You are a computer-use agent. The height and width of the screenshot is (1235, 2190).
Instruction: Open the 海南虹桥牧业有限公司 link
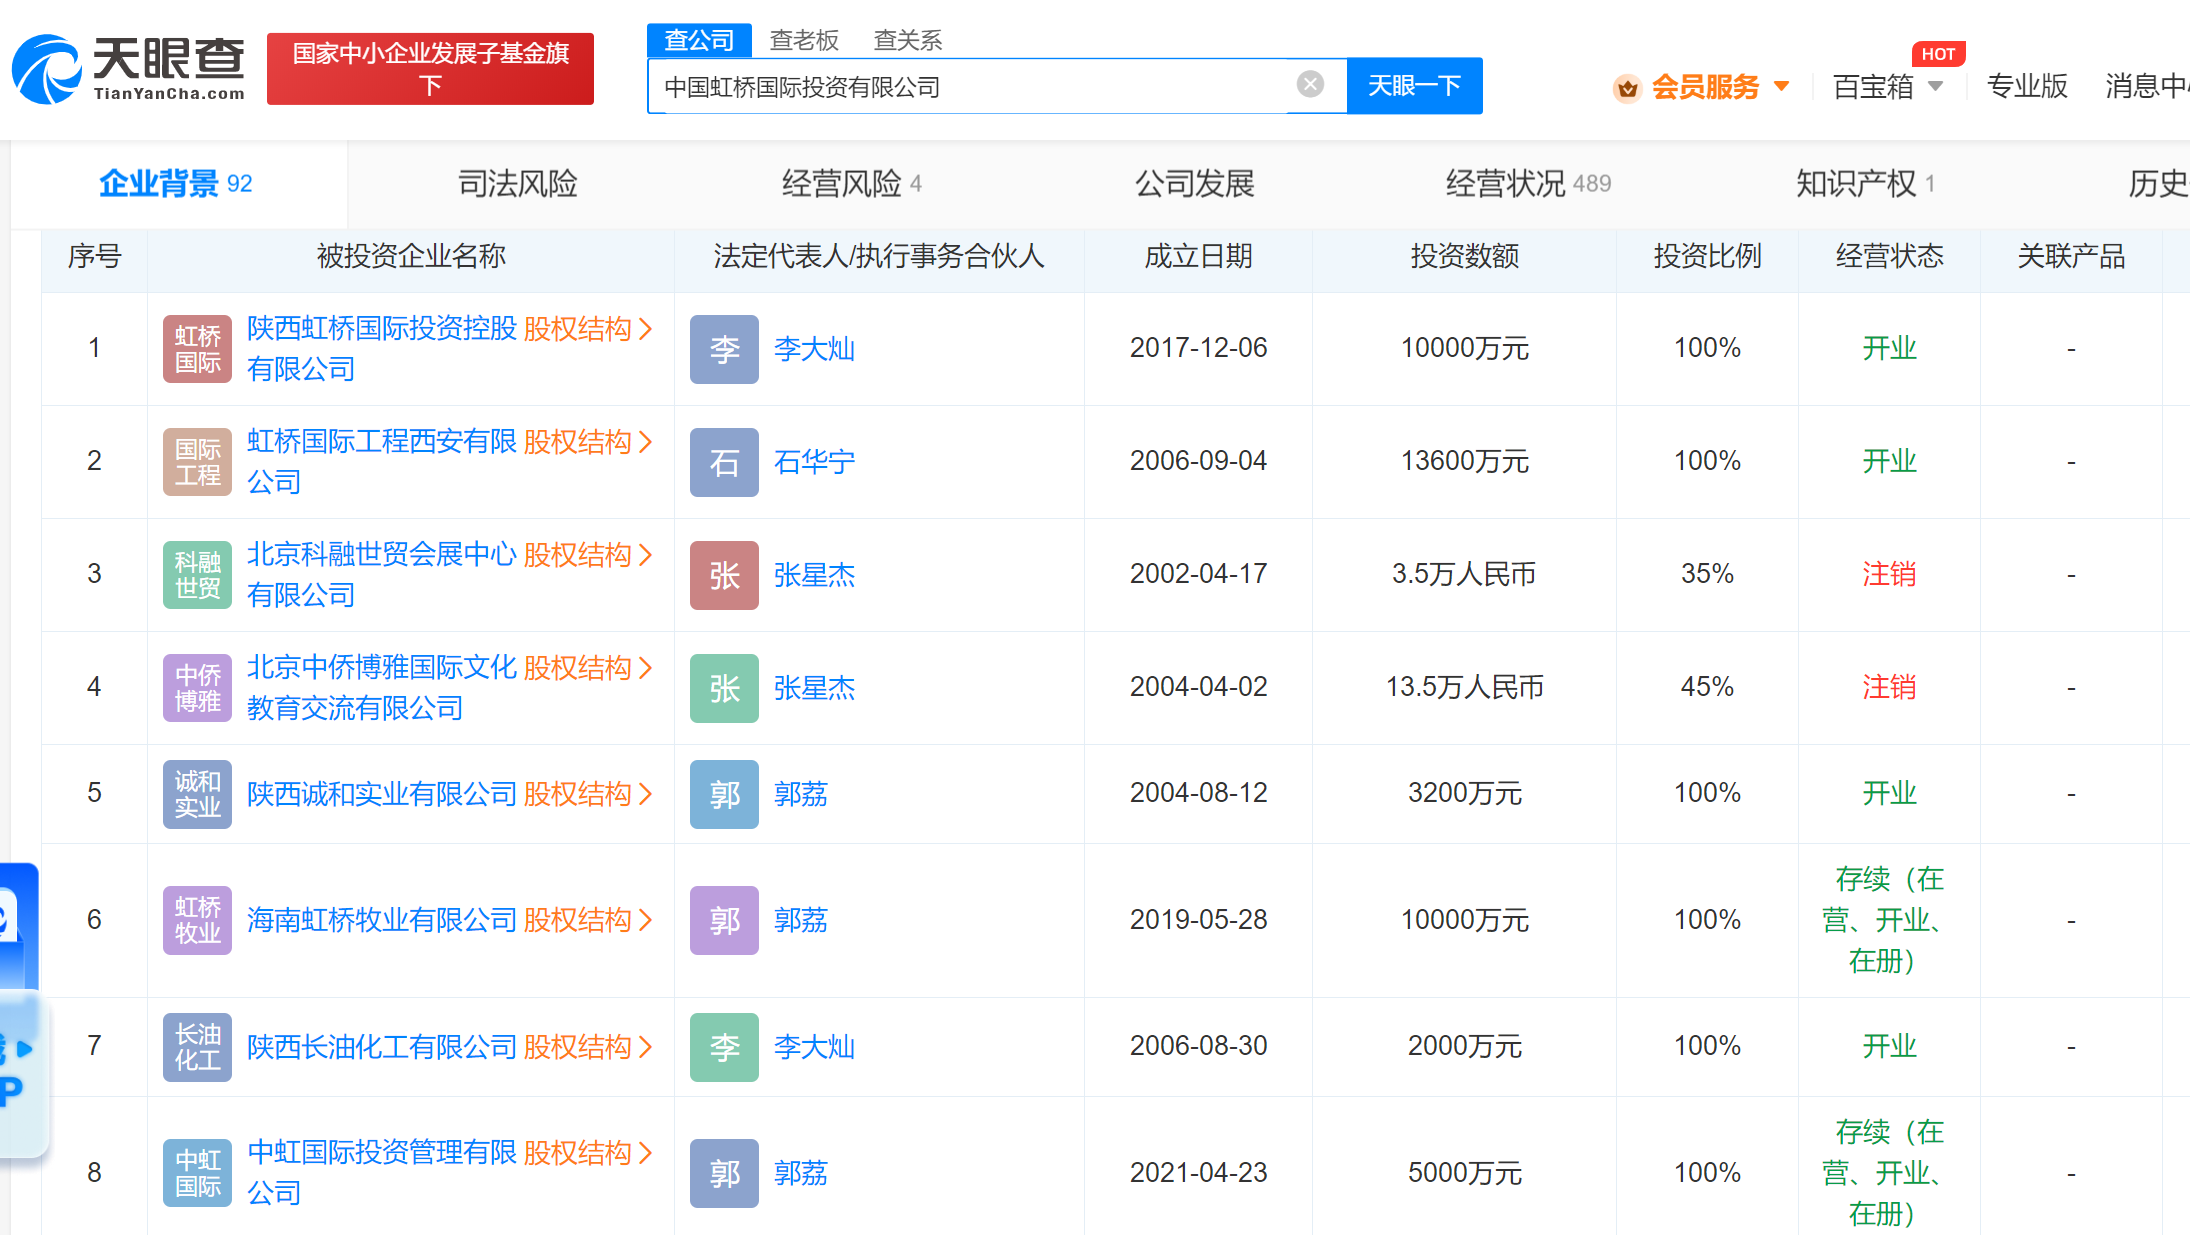pos(381,920)
